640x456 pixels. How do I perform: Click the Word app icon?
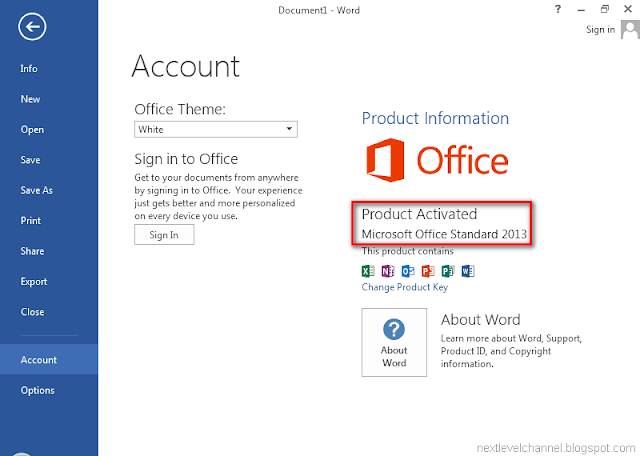click(x=468, y=271)
